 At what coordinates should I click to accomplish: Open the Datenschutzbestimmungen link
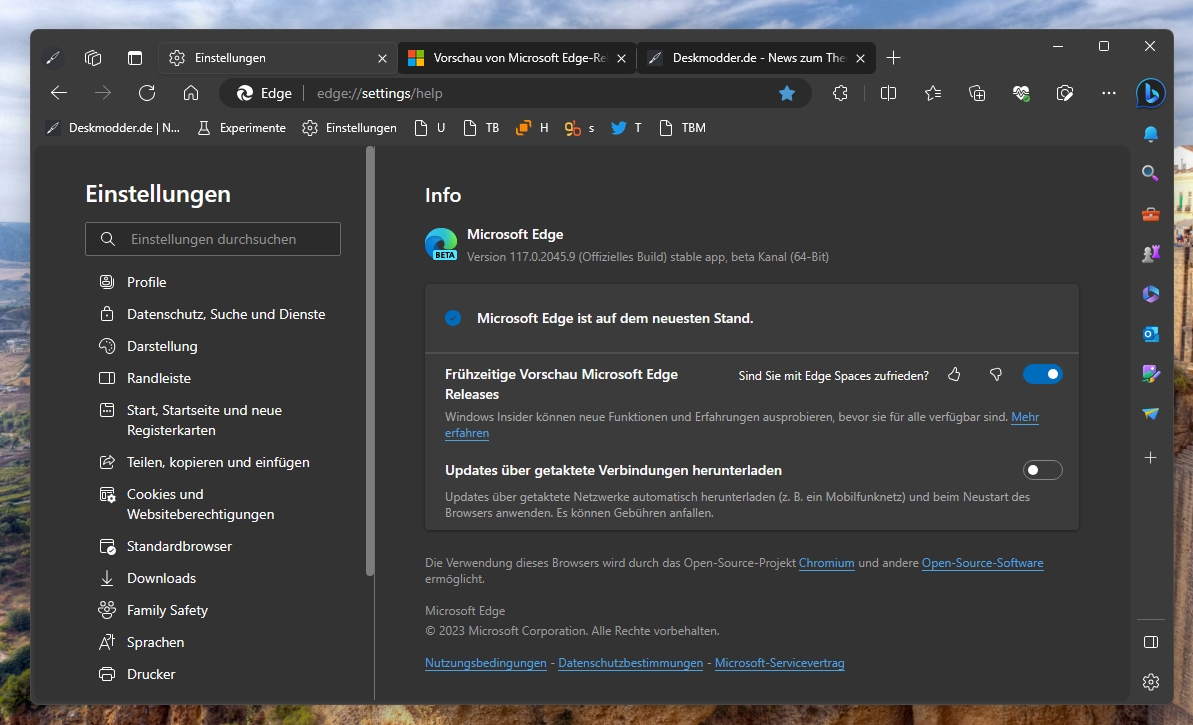[x=631, y=663]
